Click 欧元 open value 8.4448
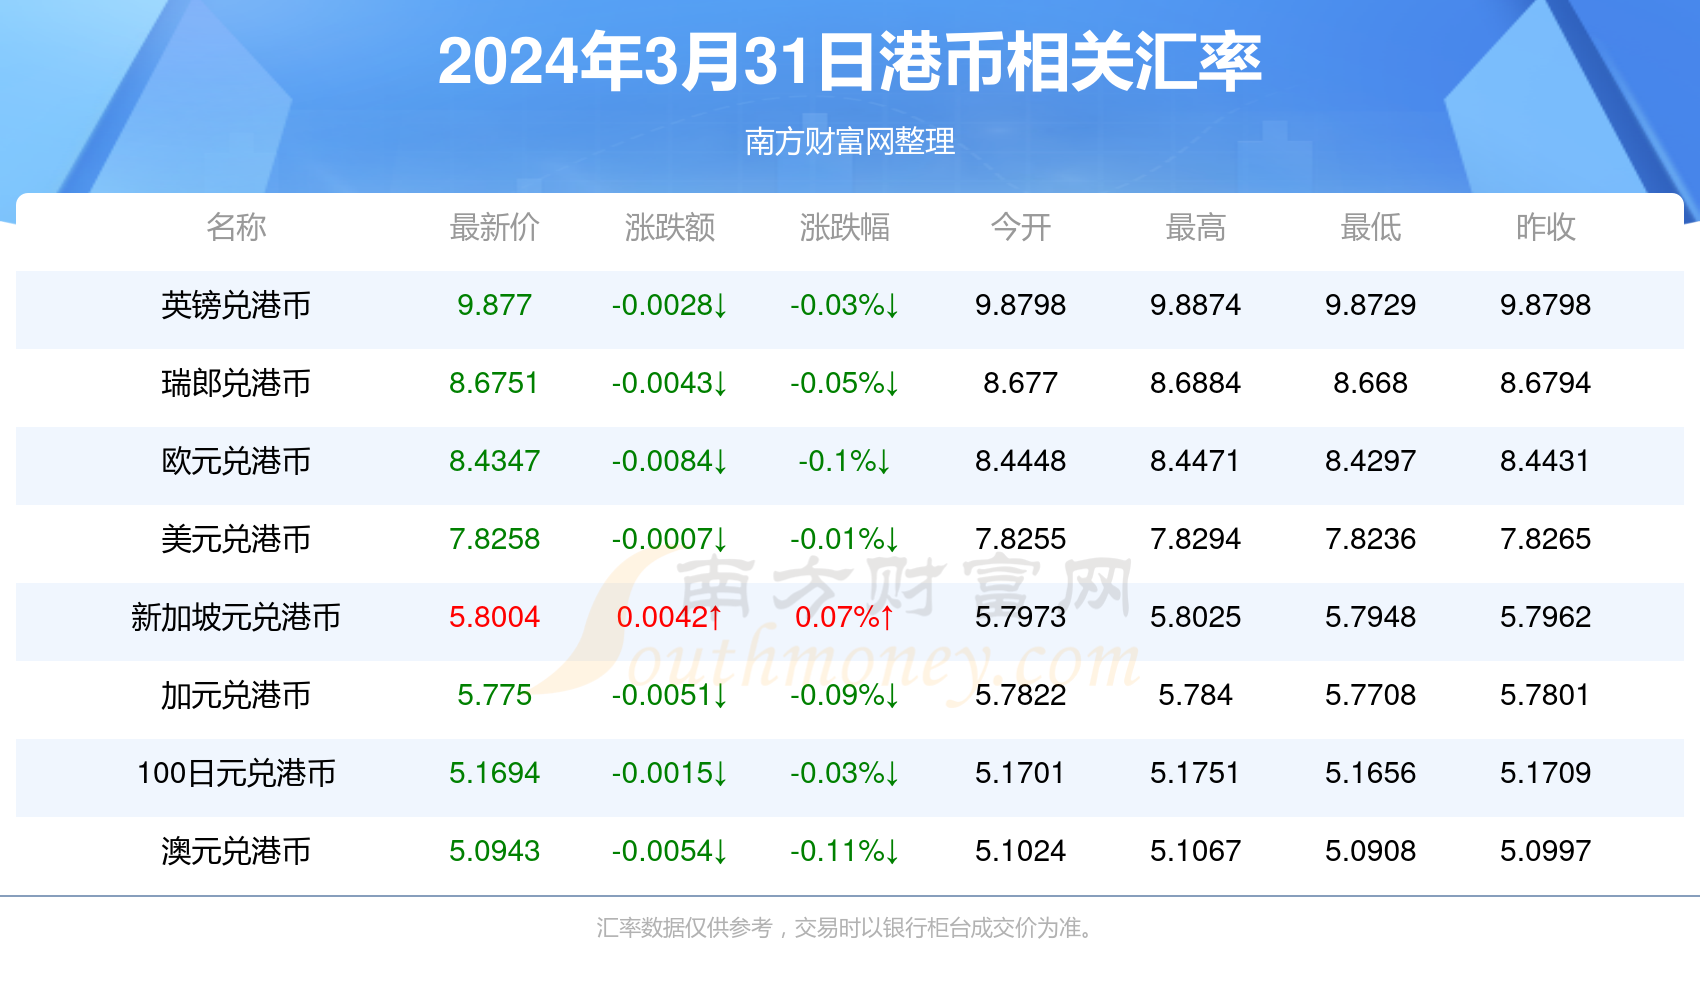1700x1000 pixels. (x=1020, y=461)
